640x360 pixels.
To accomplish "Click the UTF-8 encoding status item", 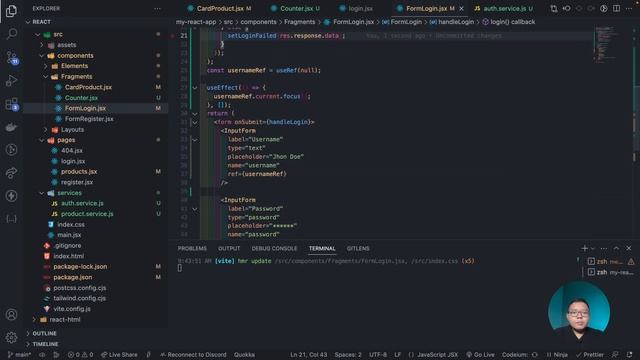I will tap(378, 355).
